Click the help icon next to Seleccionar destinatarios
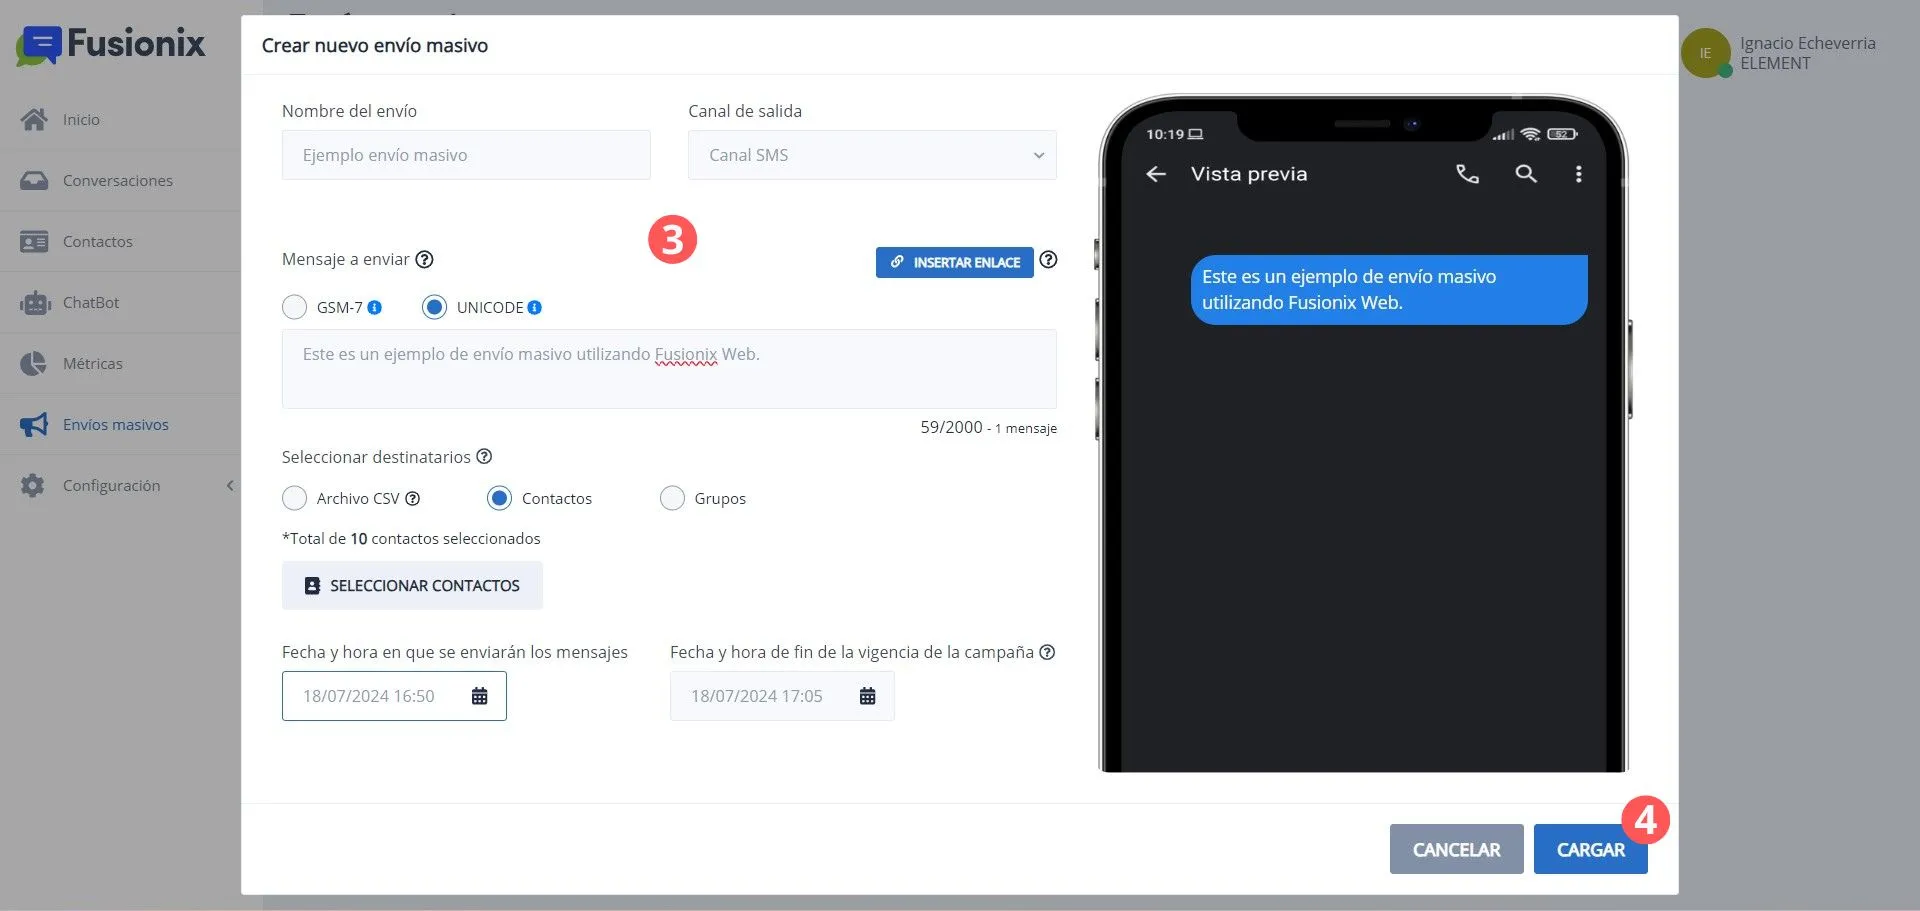This screenshot has width=1920, height=911. click(484, 457)
